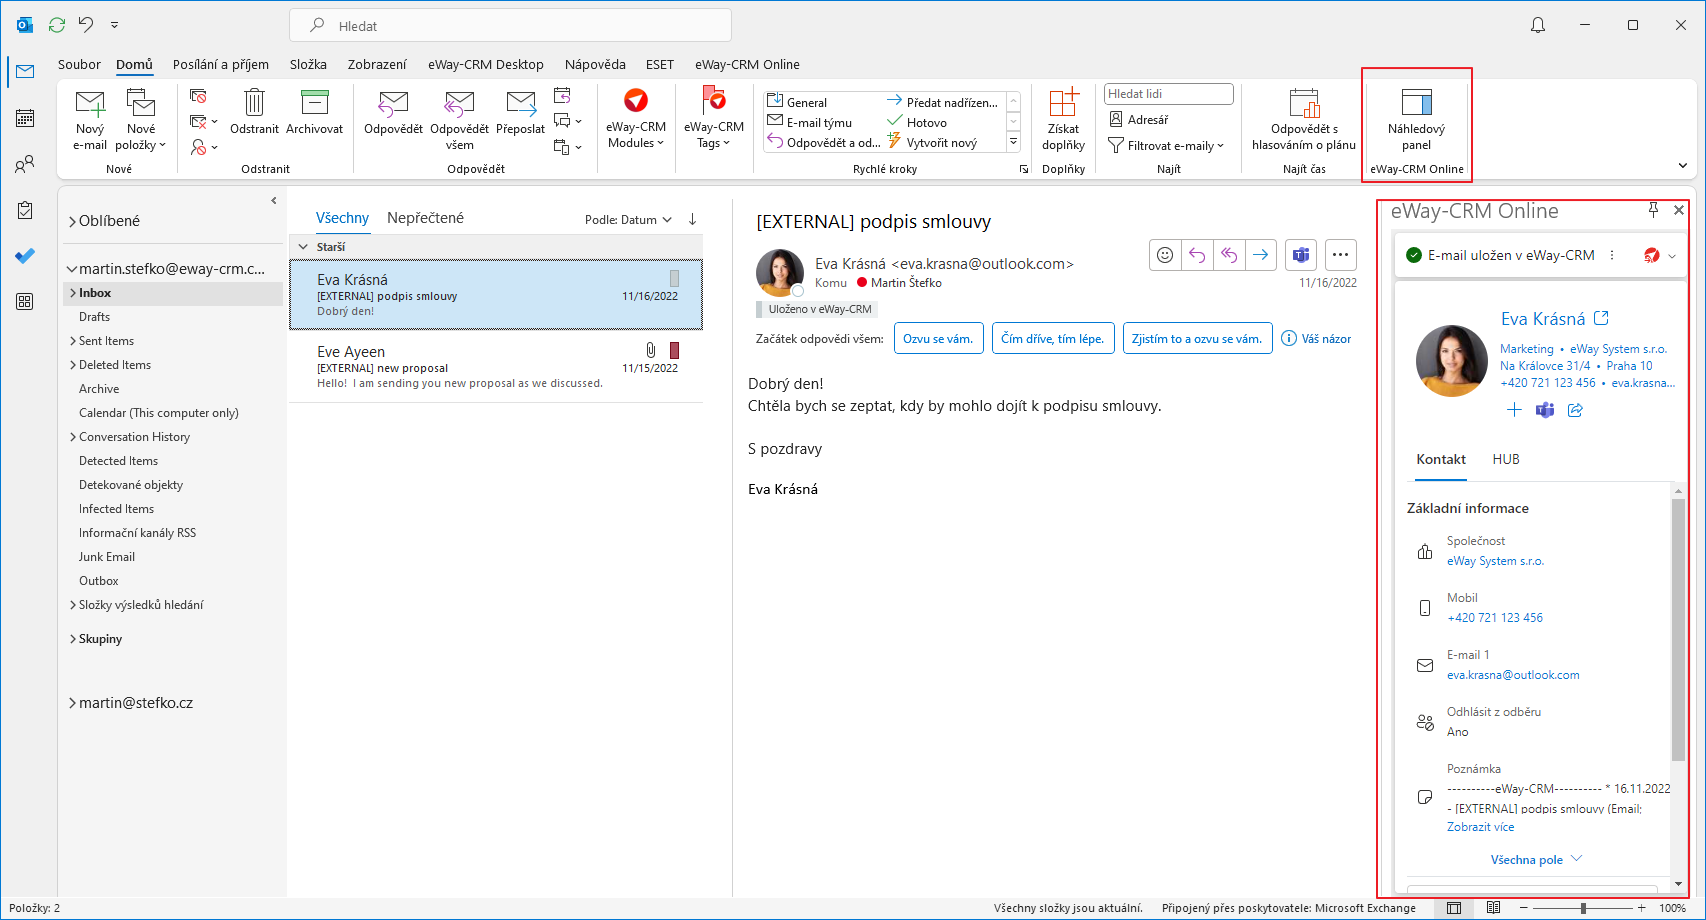The height and width of the screenshot is (920, 1706).
Task: Open the Soubor menu
Action: (79, 64)
